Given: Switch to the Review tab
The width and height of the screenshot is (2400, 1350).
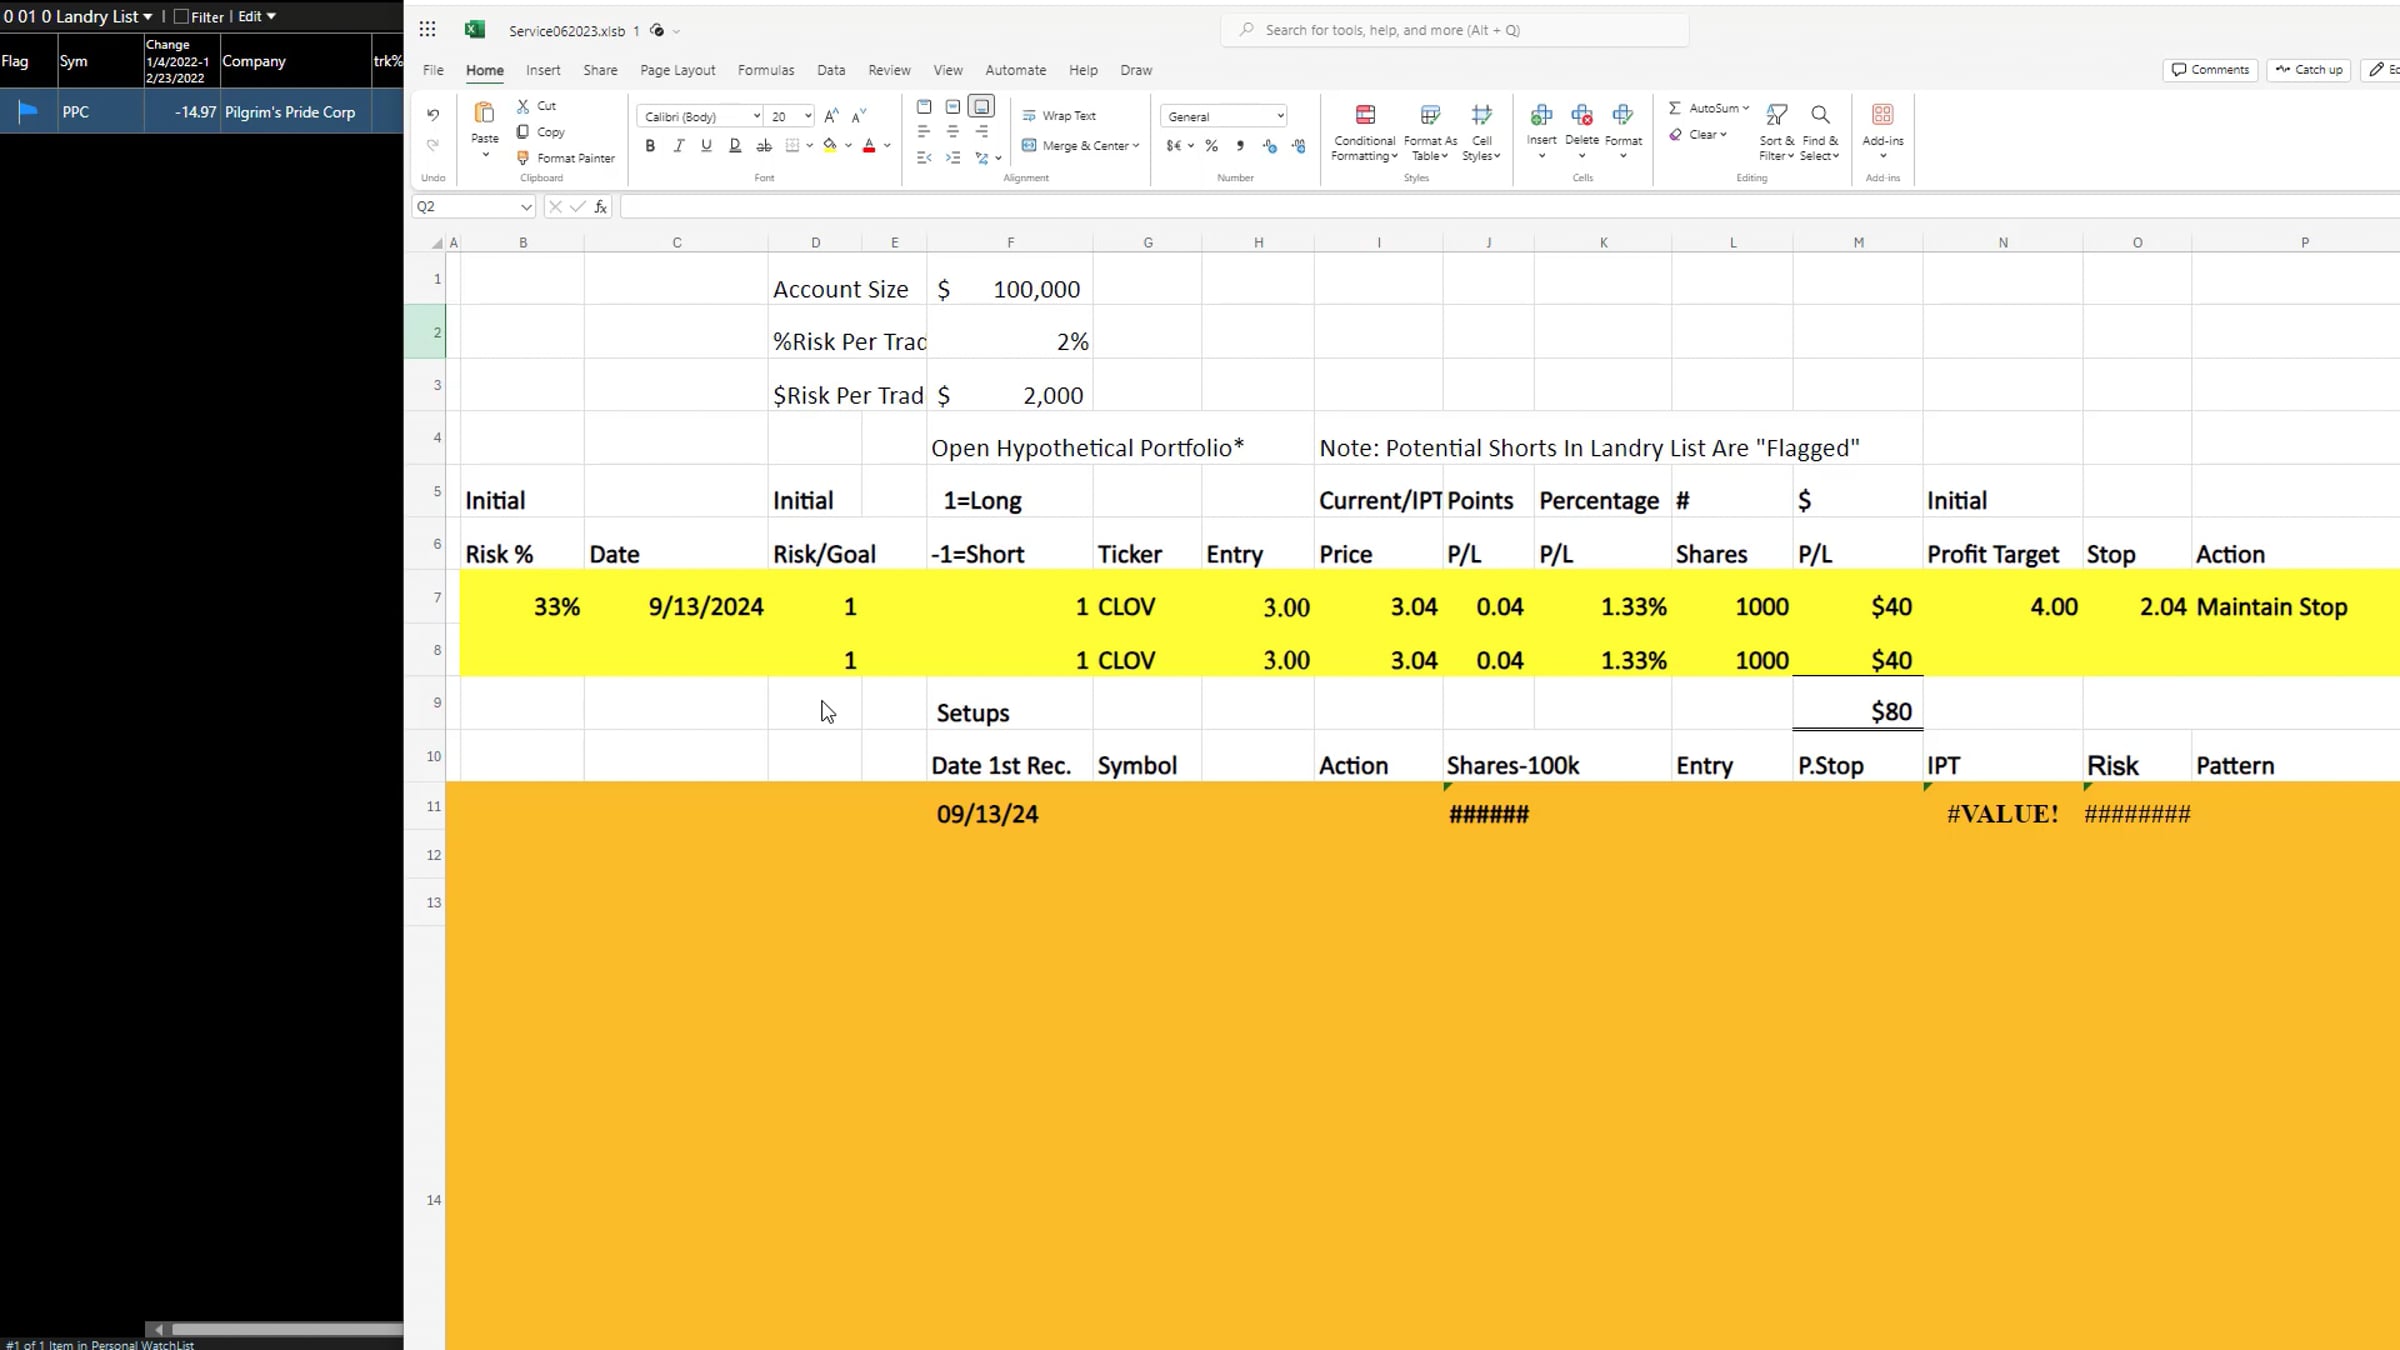Looking at the screenshot, I should coord(889,70).
